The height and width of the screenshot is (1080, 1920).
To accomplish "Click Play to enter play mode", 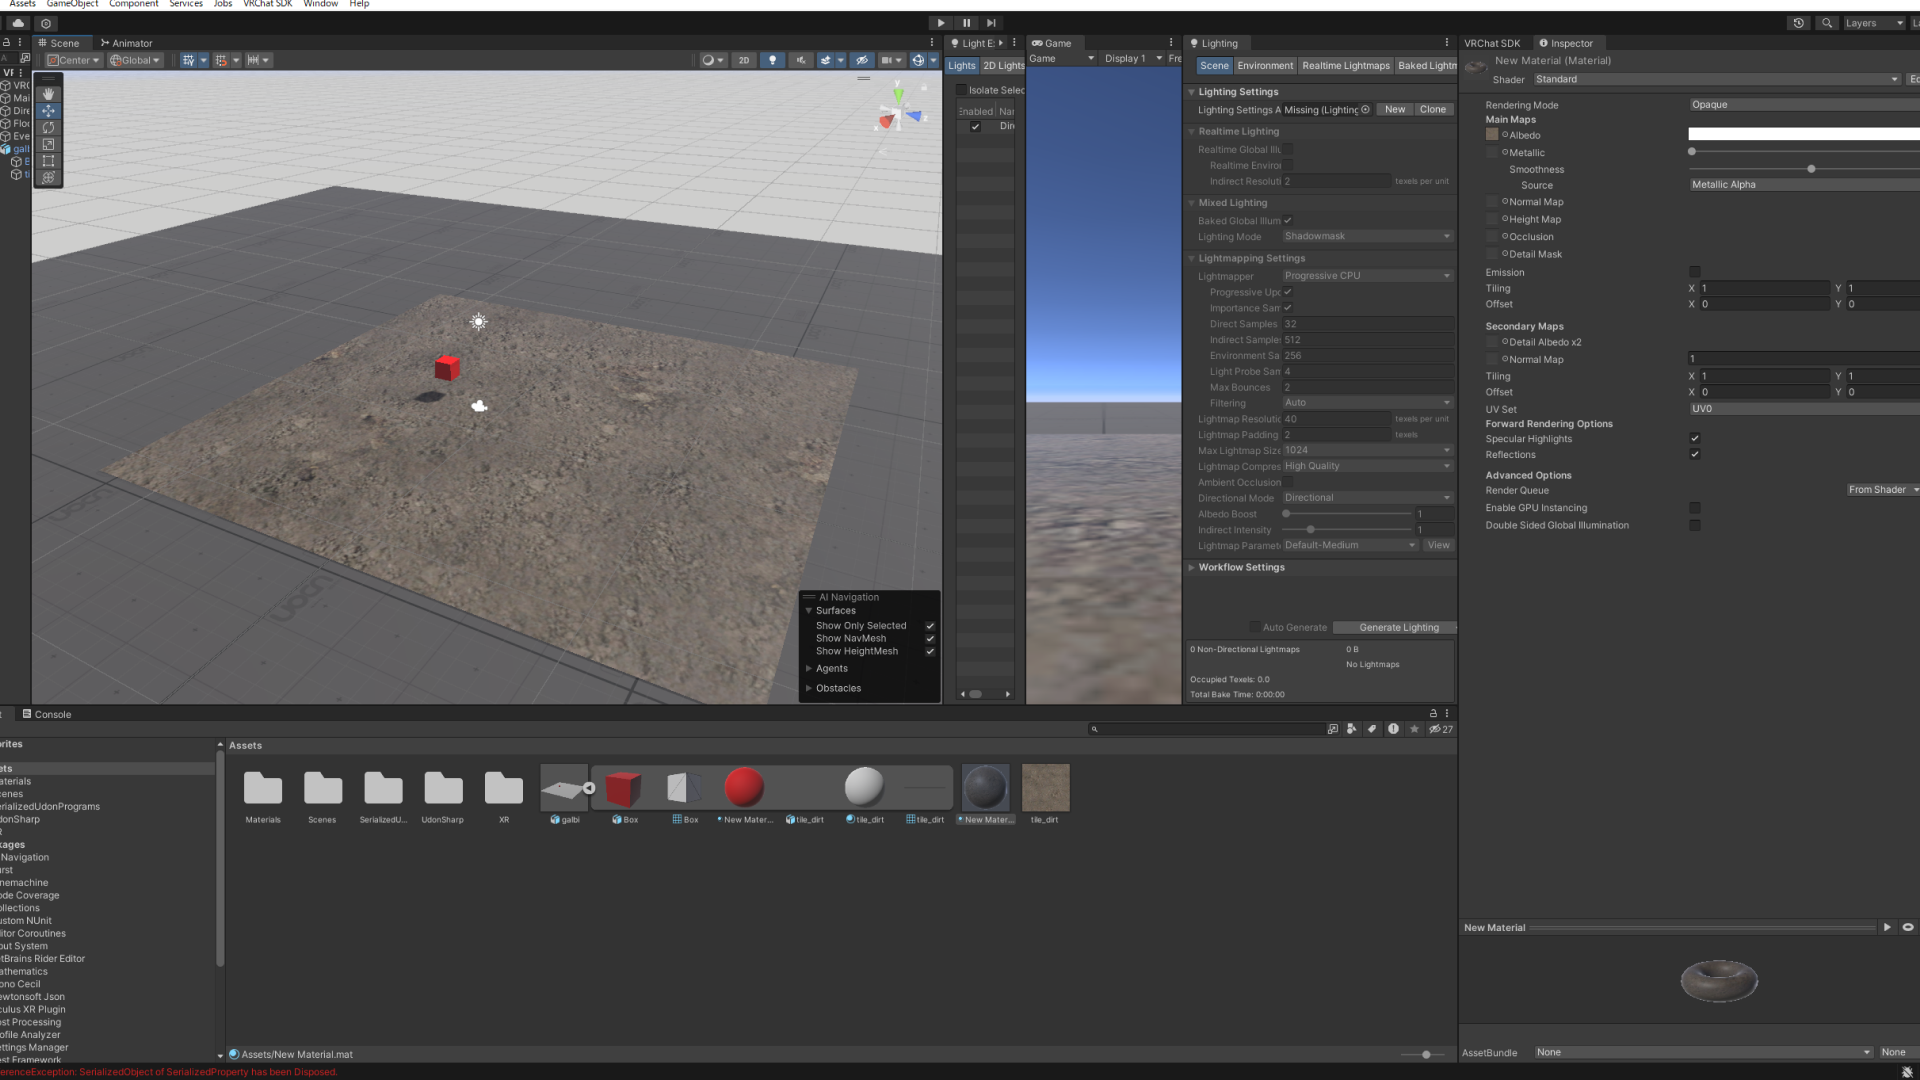I will coord(941,23).
